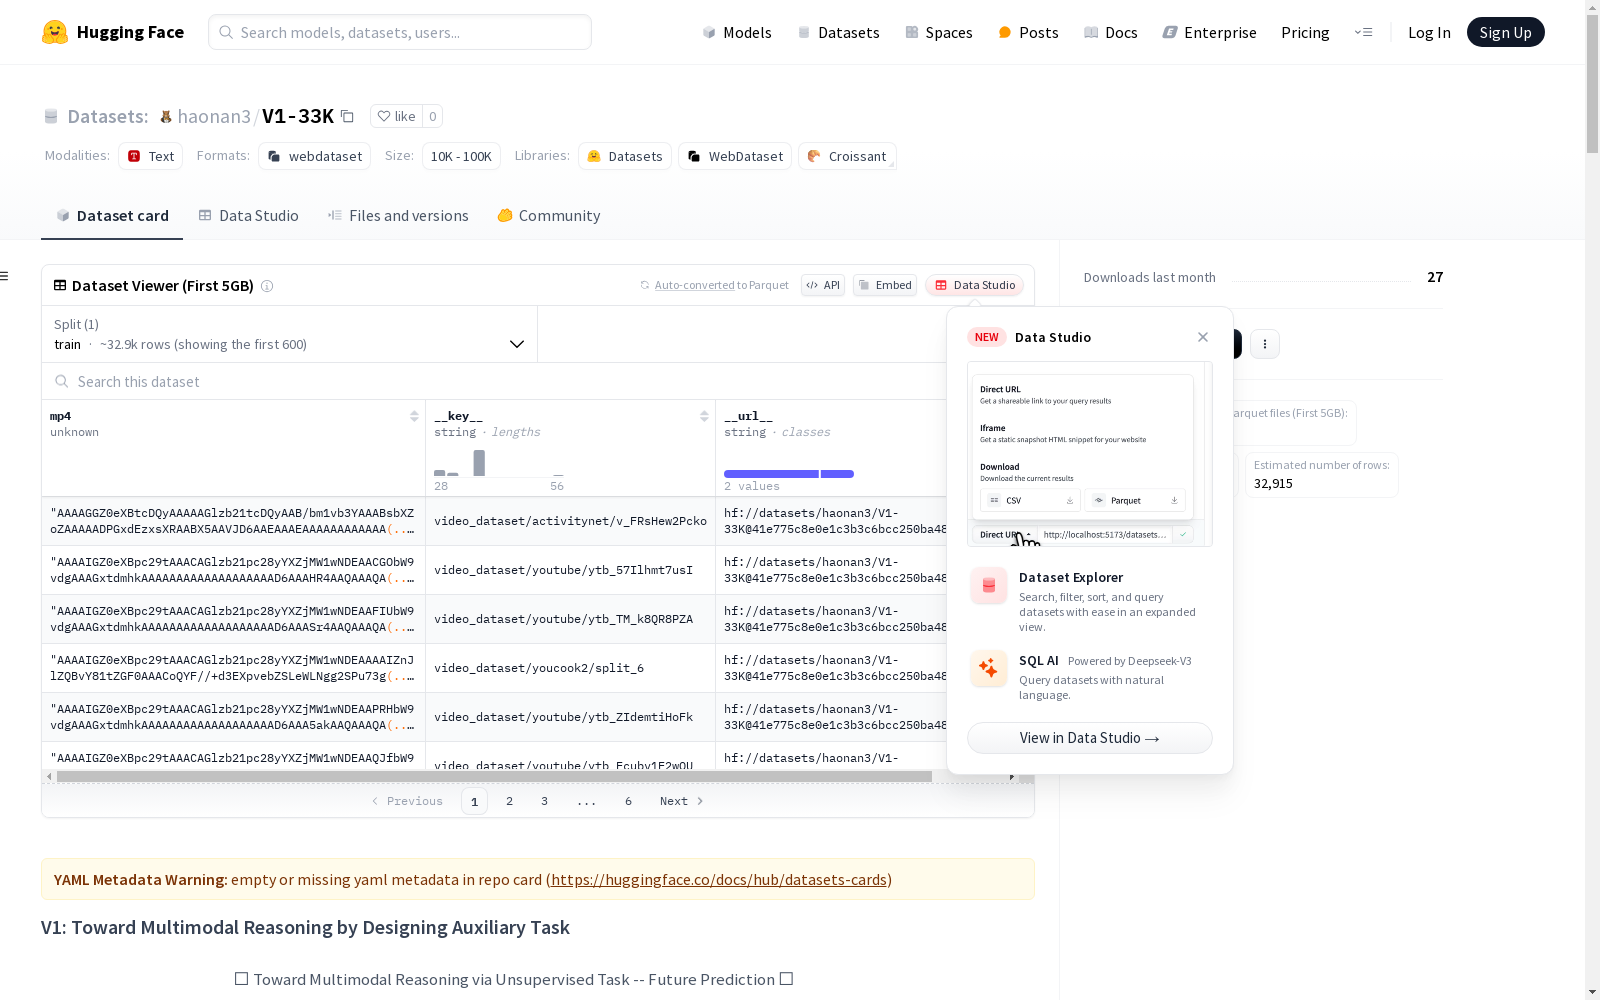Click the Text modality tag
This screenshot has width=1600, height=1000.
coord(151,156)
